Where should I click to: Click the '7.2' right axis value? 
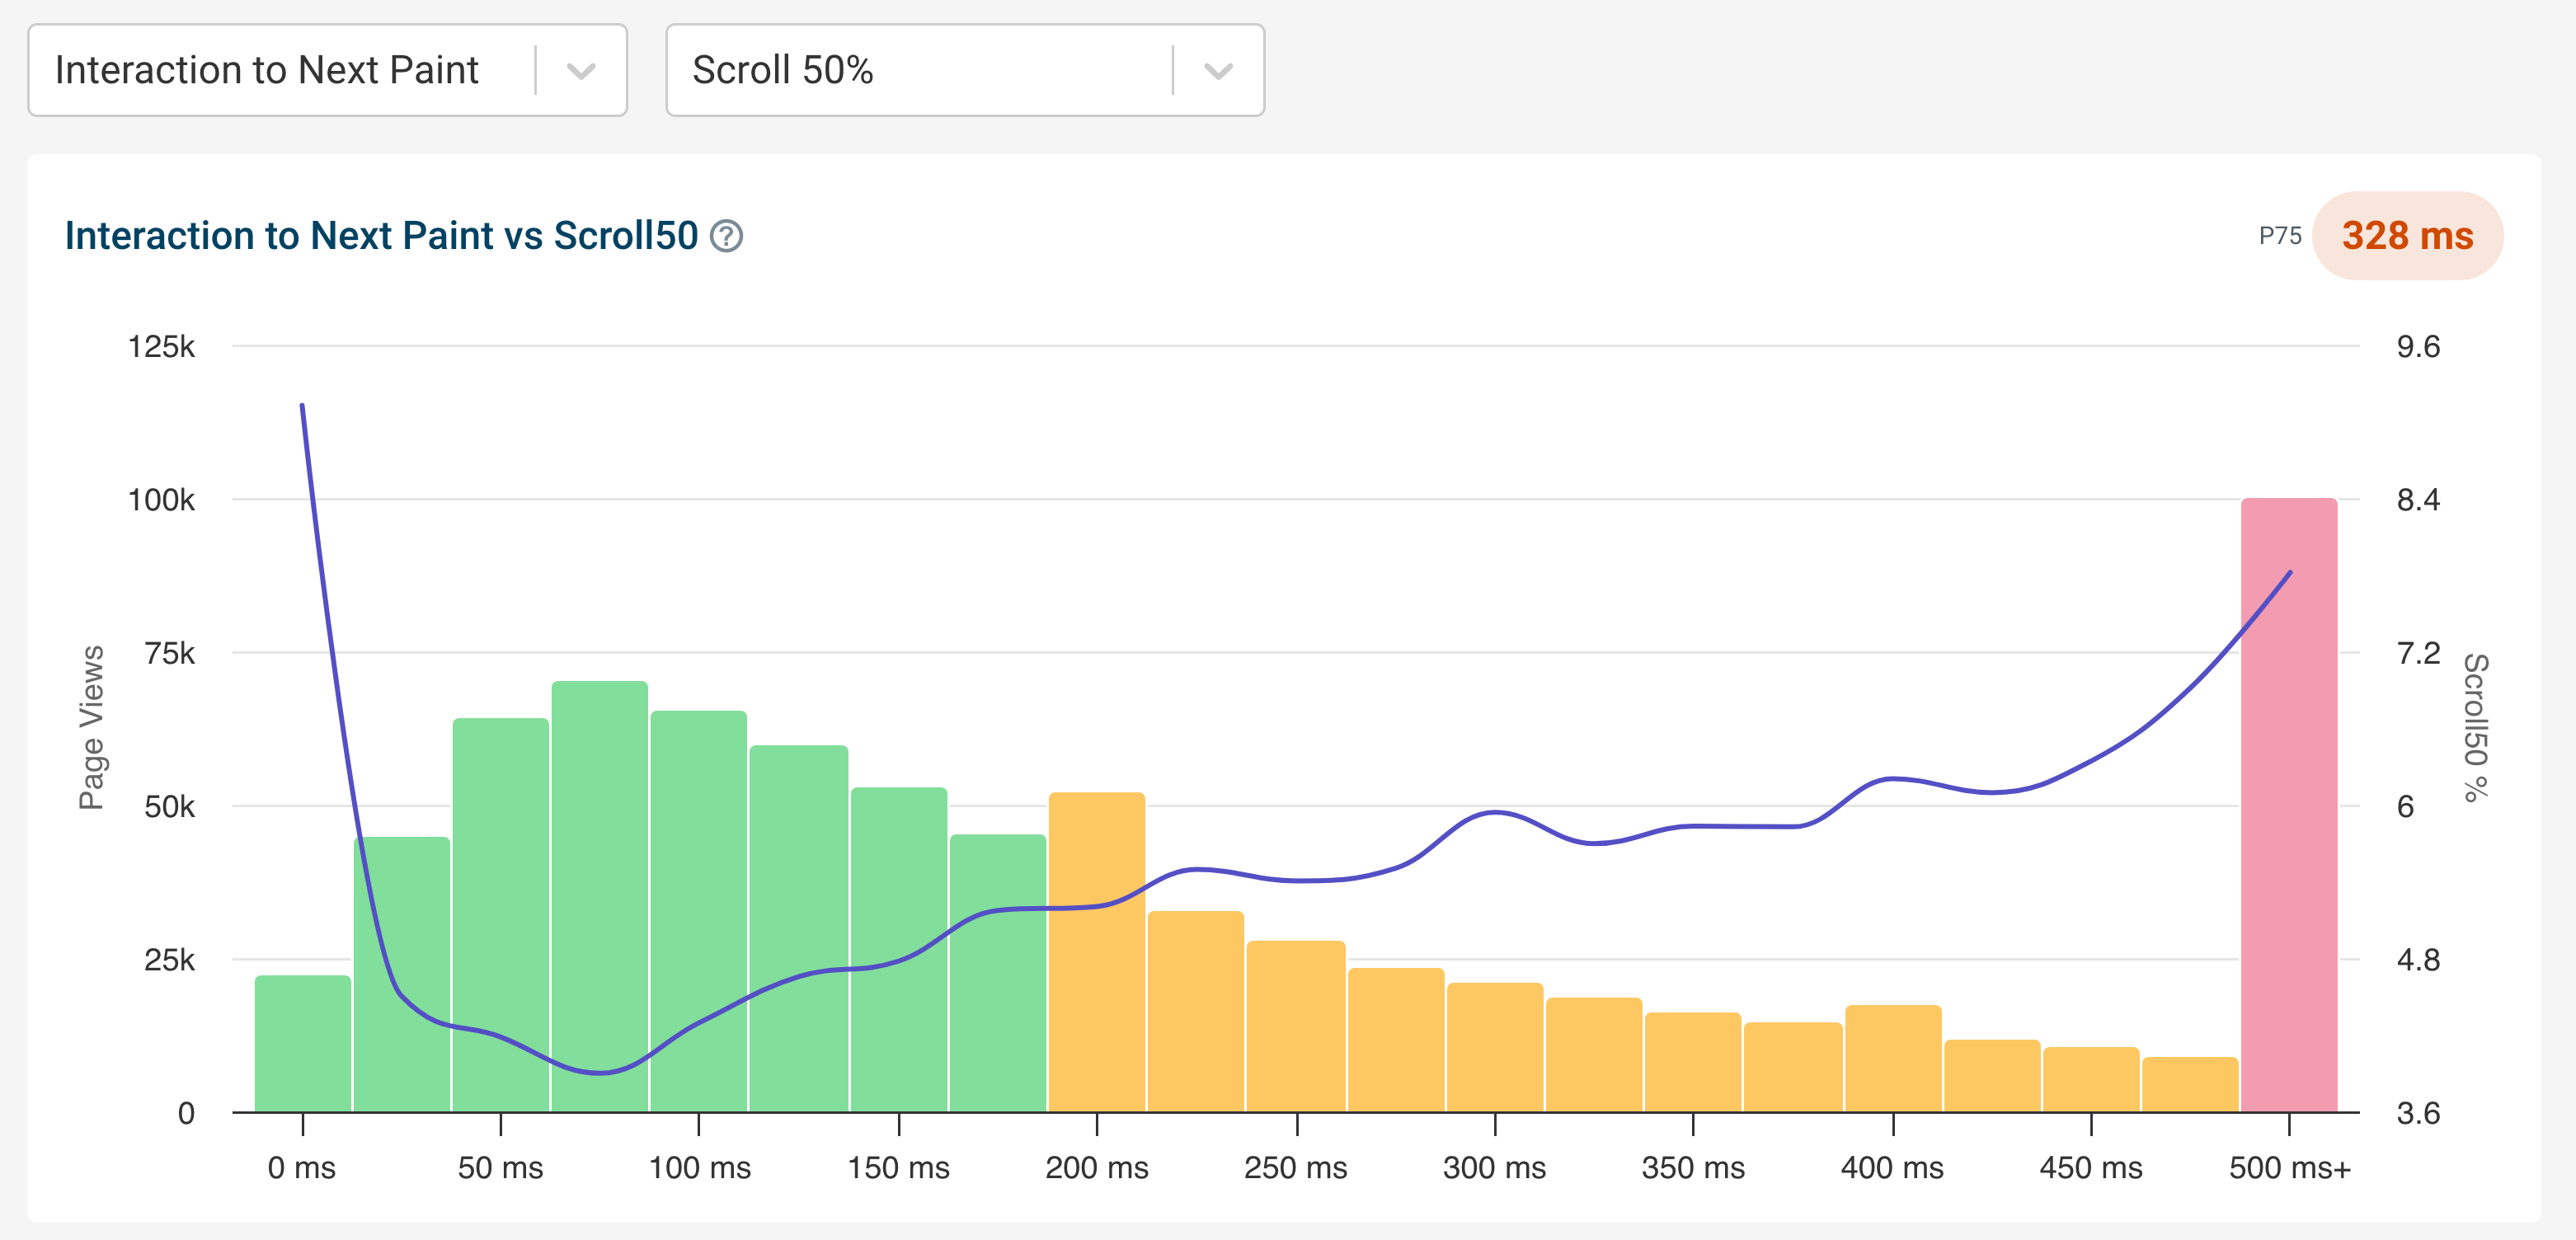[2418, 653]
